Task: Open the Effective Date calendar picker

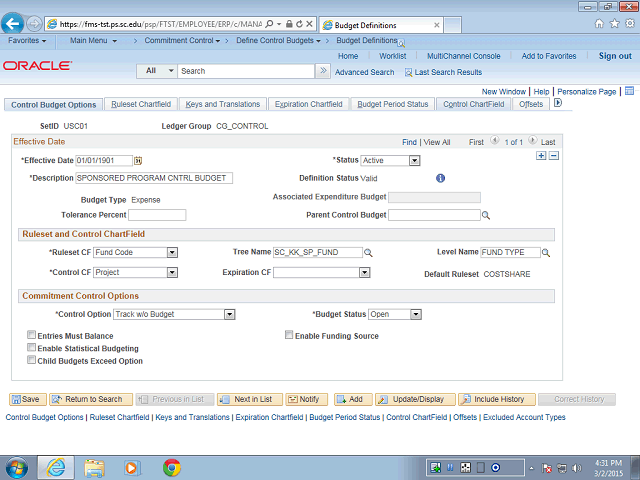Action: [x=138, y=161]
